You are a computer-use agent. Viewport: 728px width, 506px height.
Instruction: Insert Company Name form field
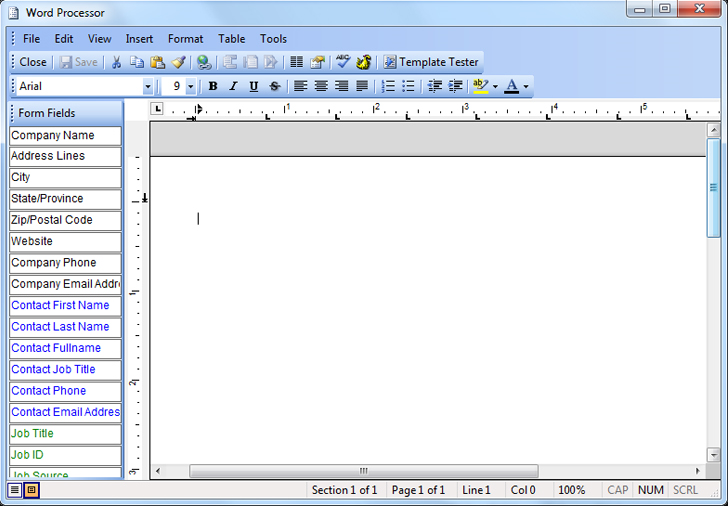(65, 136)
